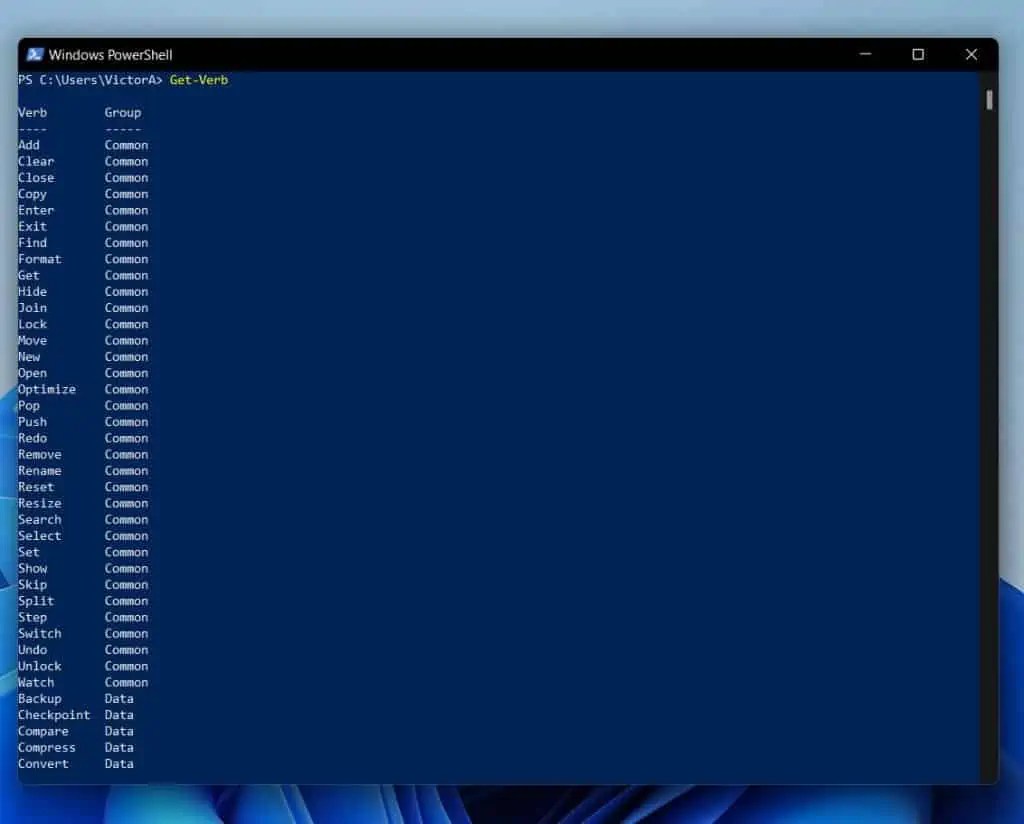Click the Join verb entry
Image resolution: width=1024 pixels, height=824 pixels.
32,308
